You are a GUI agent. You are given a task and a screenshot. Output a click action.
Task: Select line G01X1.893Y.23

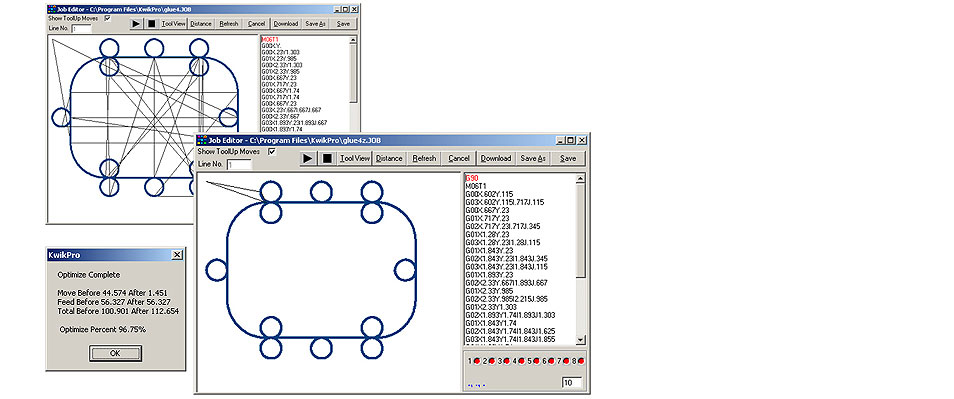pyautogui.click(x=489, y=274)
